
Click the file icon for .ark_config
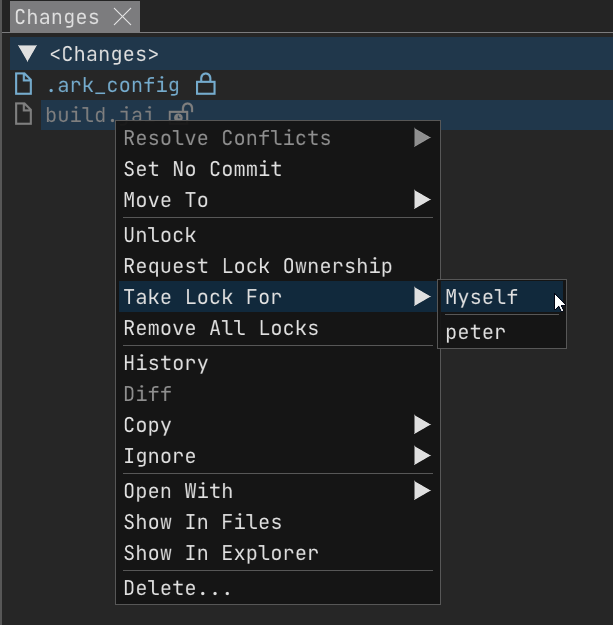(x=24, y=84)
